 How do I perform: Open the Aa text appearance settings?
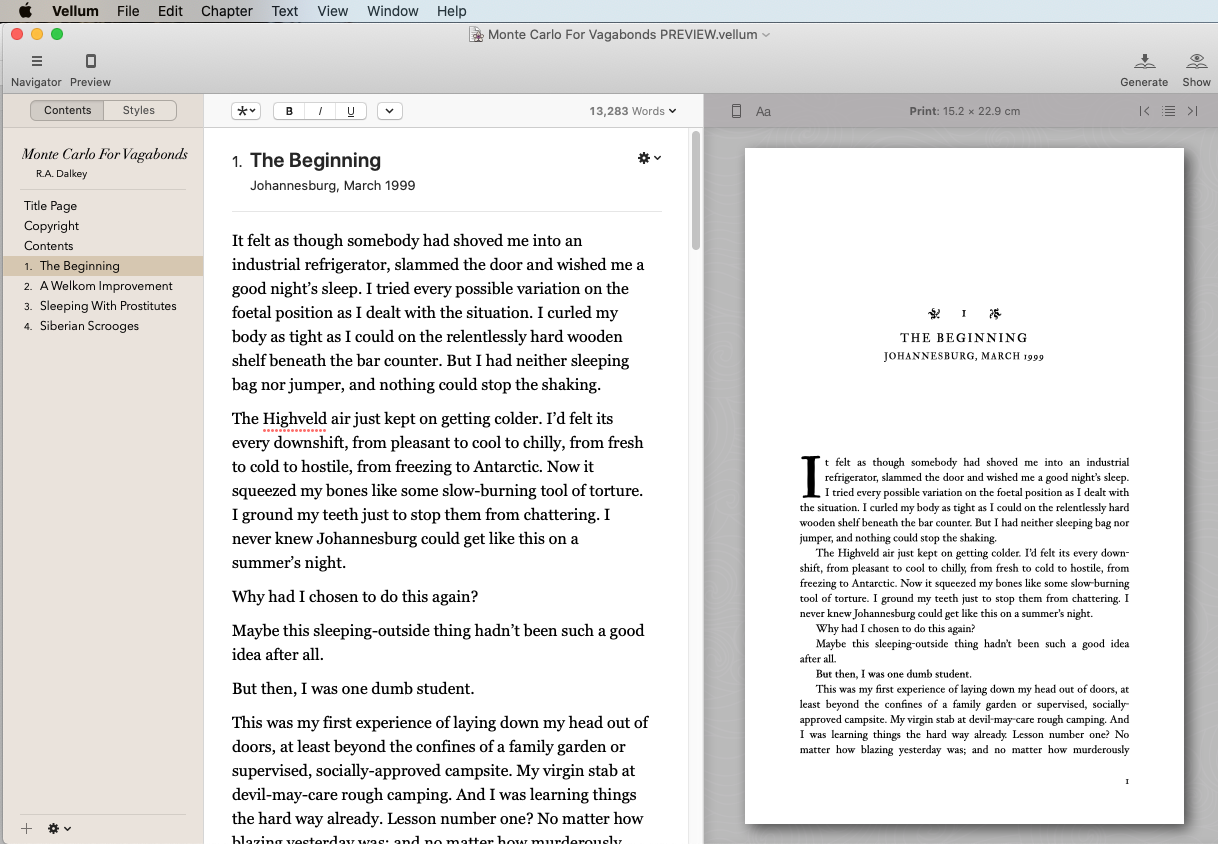[x=763, y=111]
